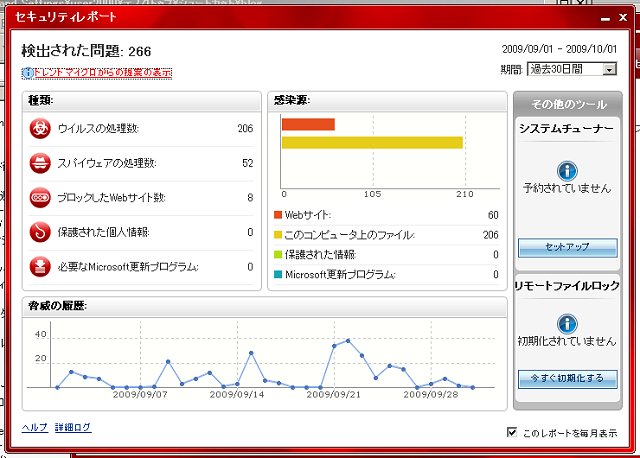Click the セットアップ button
Image resolution: width=640 pixels, height=458 pixels.
point(567,247)
